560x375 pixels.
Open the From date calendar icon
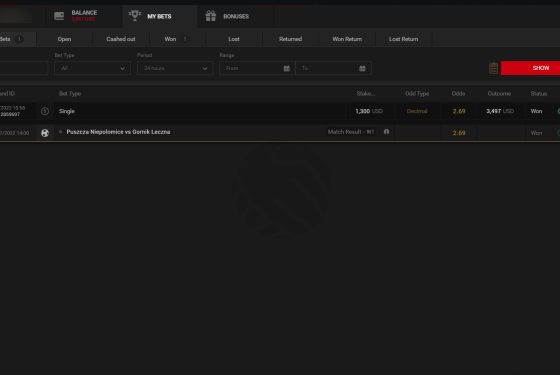point(286,68)
